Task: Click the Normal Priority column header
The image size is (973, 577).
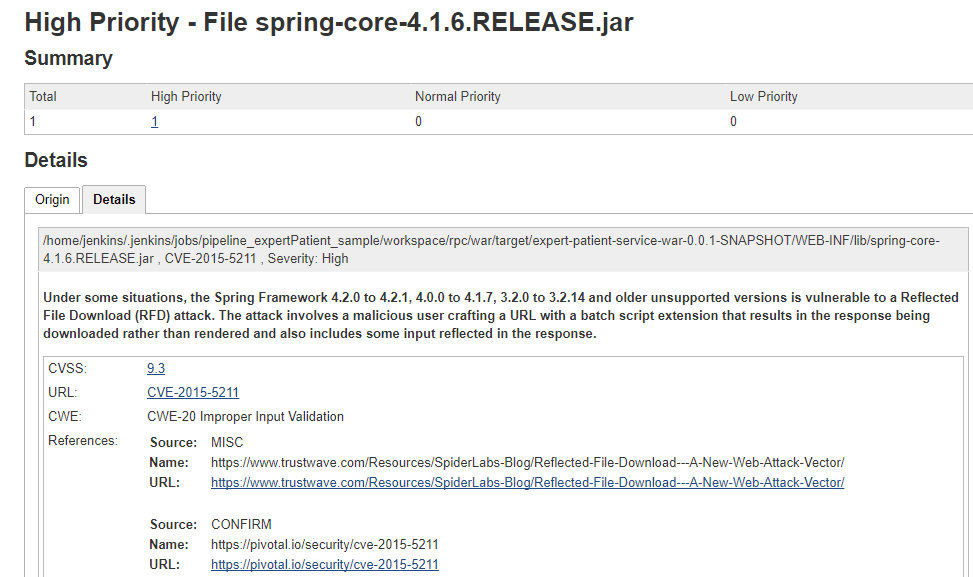Action: point(458,97)
